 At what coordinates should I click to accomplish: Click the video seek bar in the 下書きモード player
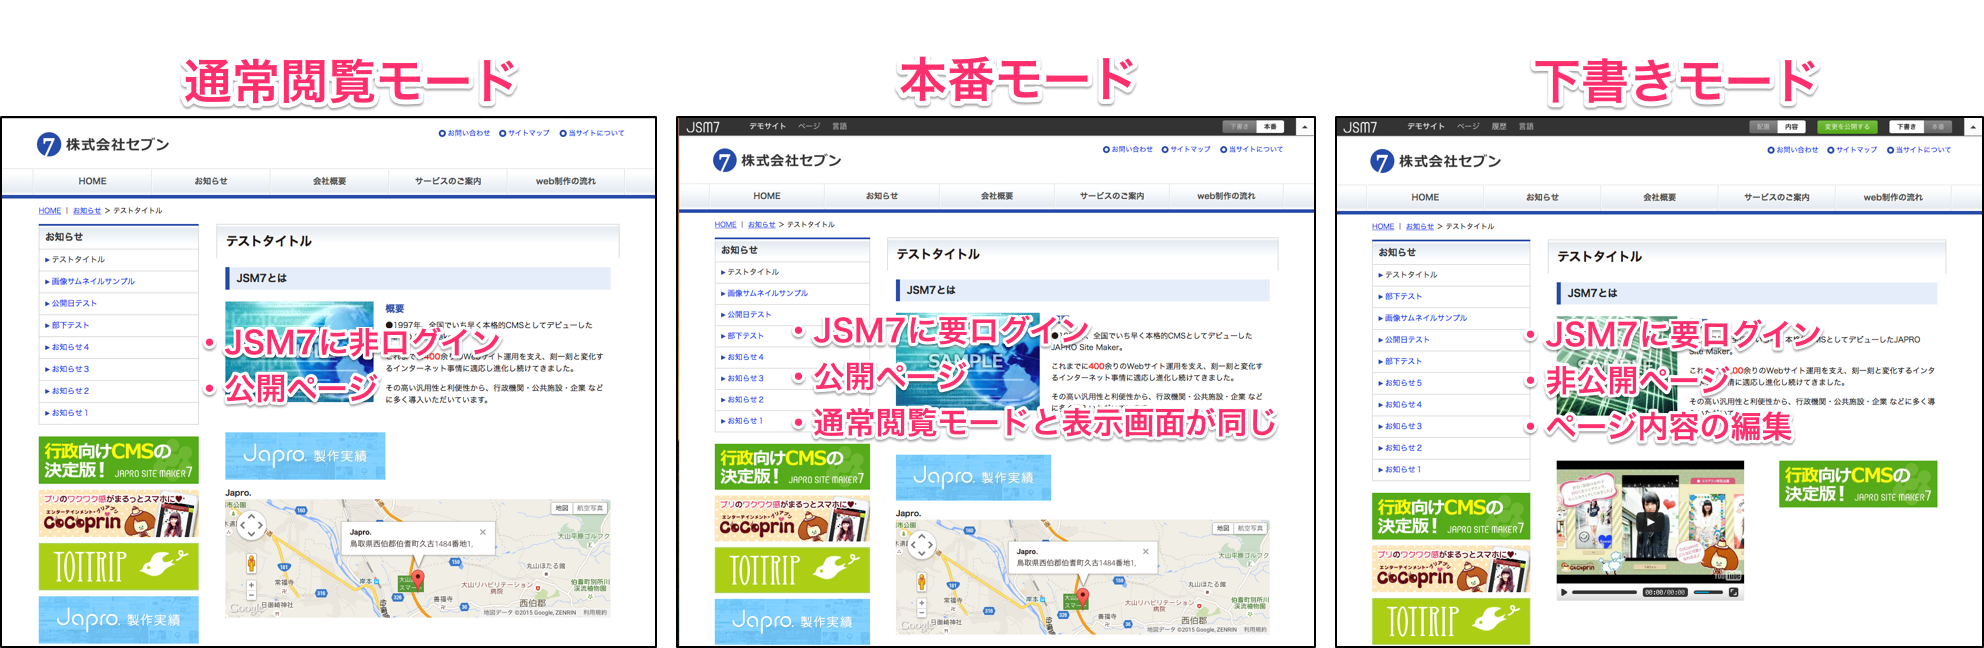1606,592
